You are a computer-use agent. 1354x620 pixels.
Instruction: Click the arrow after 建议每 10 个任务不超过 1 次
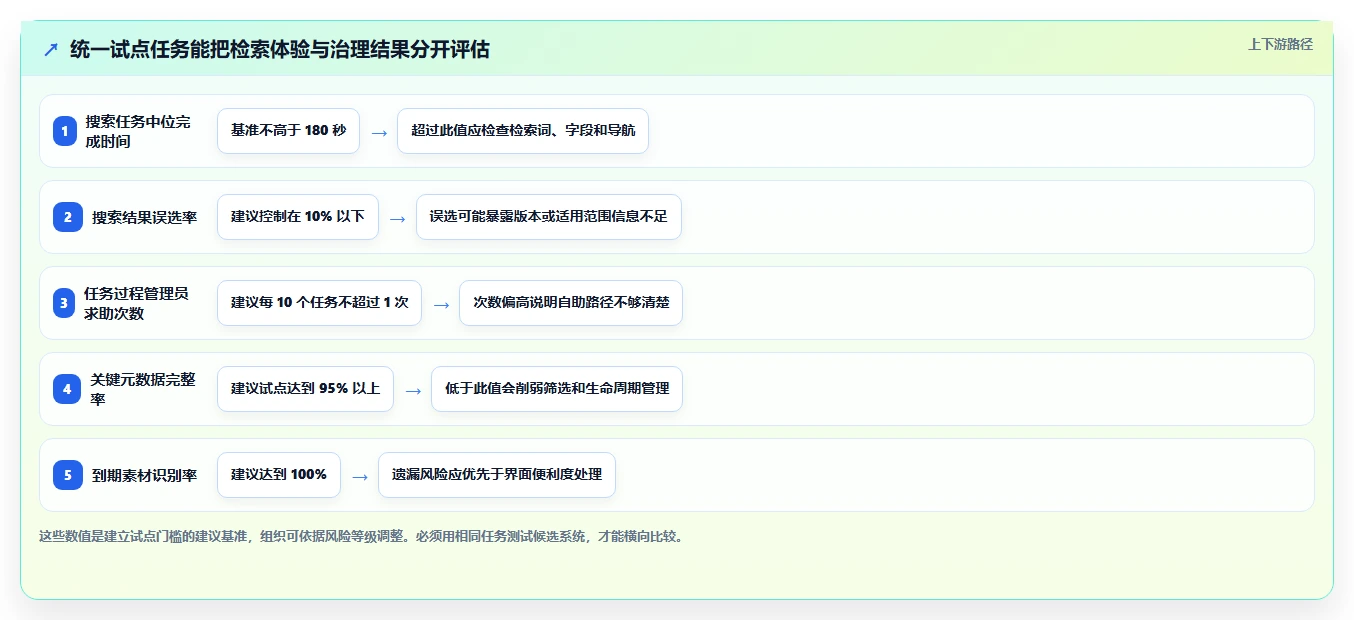441,304
